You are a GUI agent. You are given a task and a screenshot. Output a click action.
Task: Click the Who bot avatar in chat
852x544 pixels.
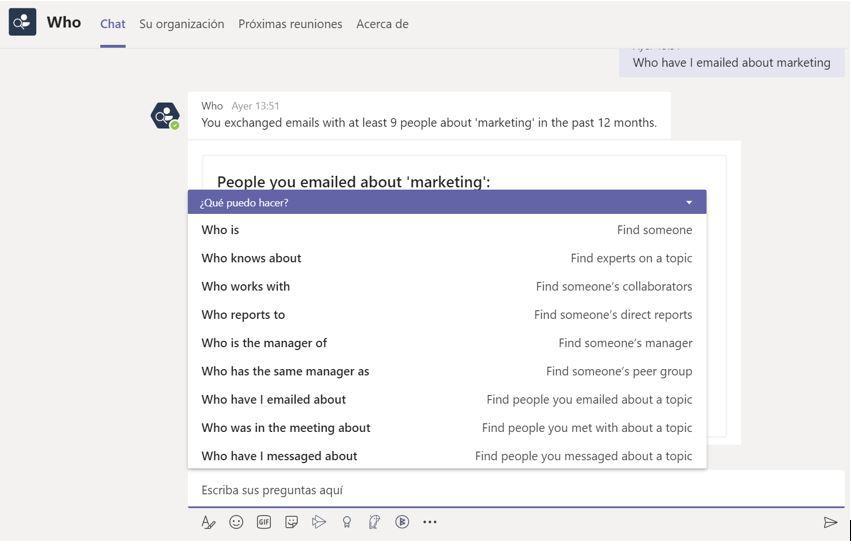[165, 116]
